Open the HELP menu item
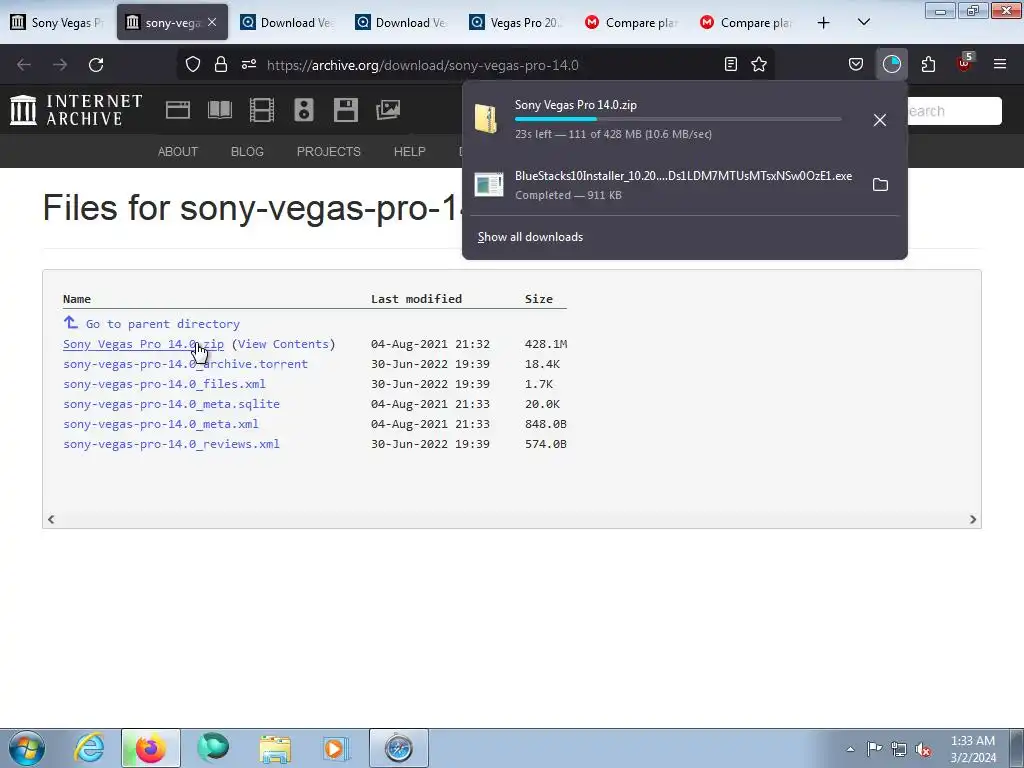 [x=409, y=152]
